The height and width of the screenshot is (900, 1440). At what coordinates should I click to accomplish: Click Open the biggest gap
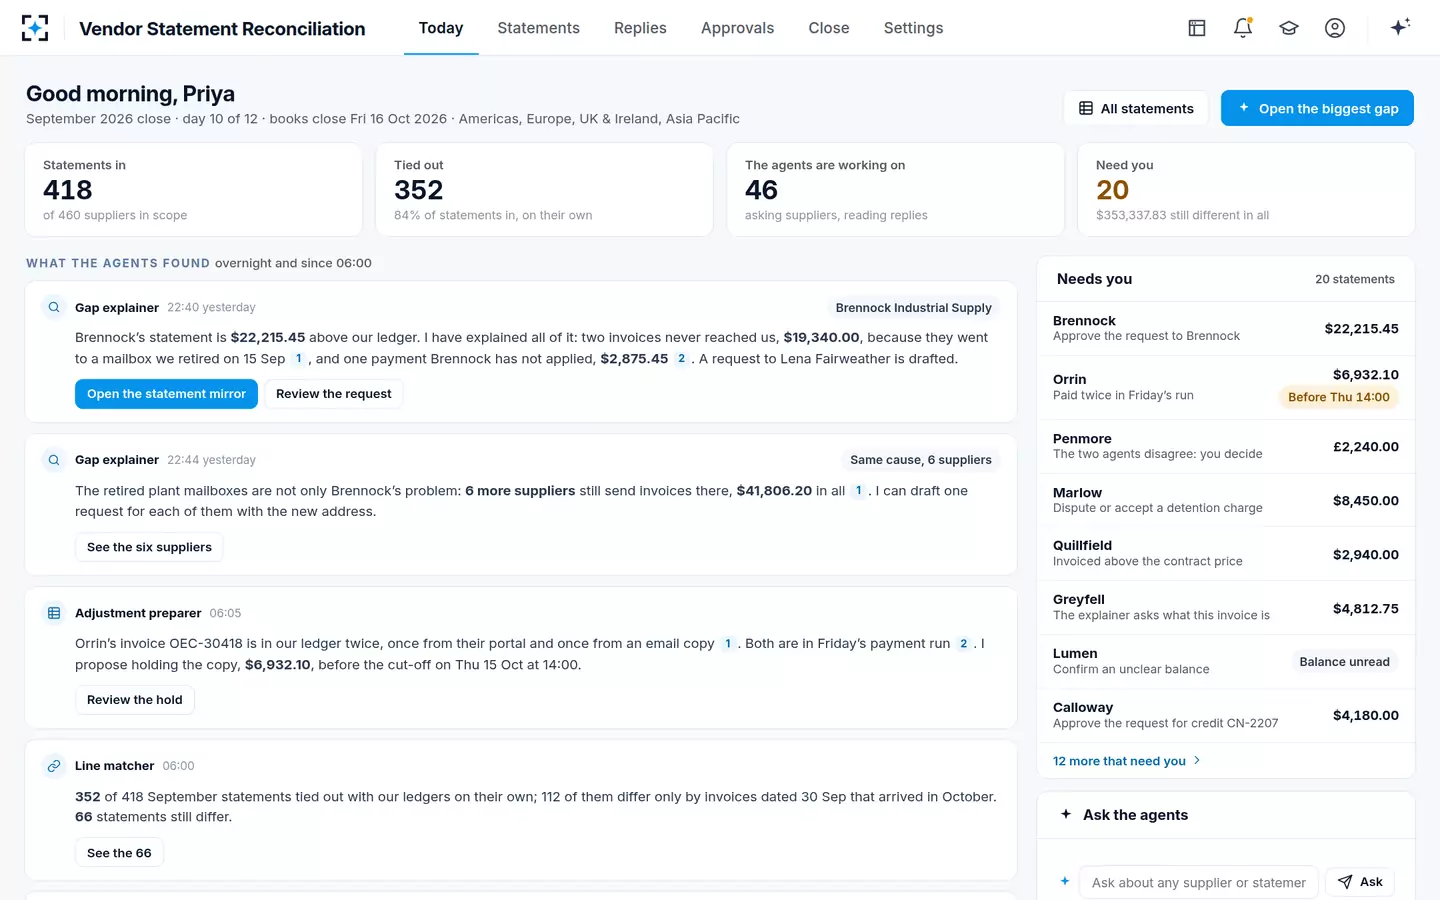tap(1317, 108)
